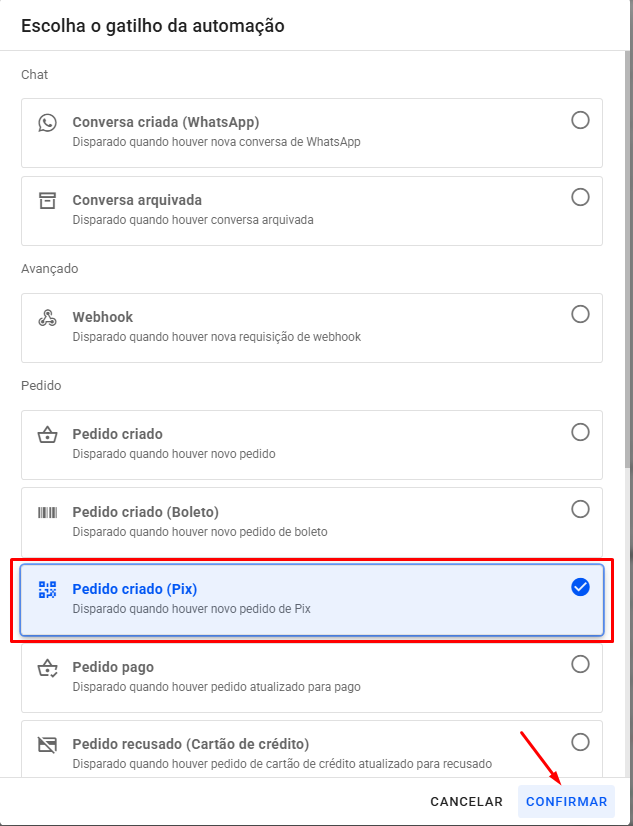Click the basket icon beside Pedido criado

tap(48, 435)
